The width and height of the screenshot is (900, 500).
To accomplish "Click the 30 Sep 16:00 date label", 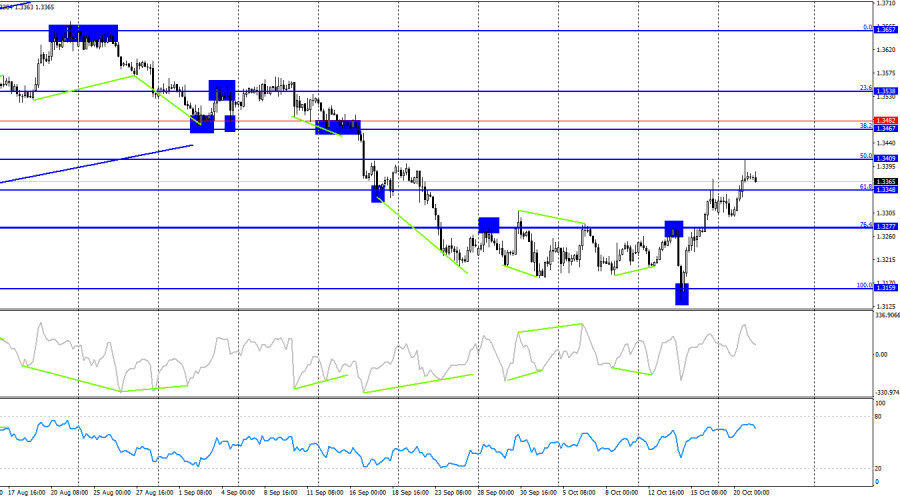I will 538,493.
